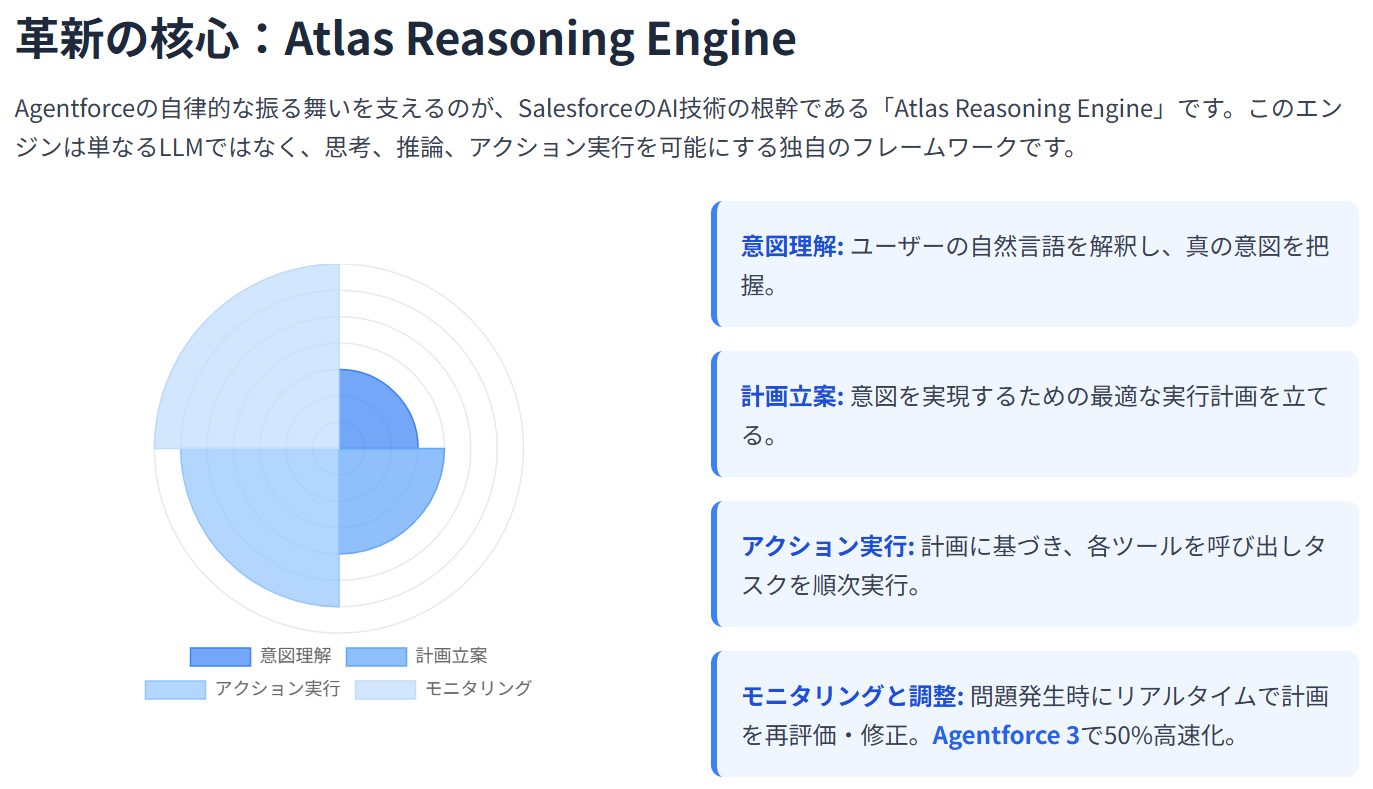Screen dimensions: 1373x789
Task: Click the bold 意図理解: card title
Action: (x=793, y=246)
